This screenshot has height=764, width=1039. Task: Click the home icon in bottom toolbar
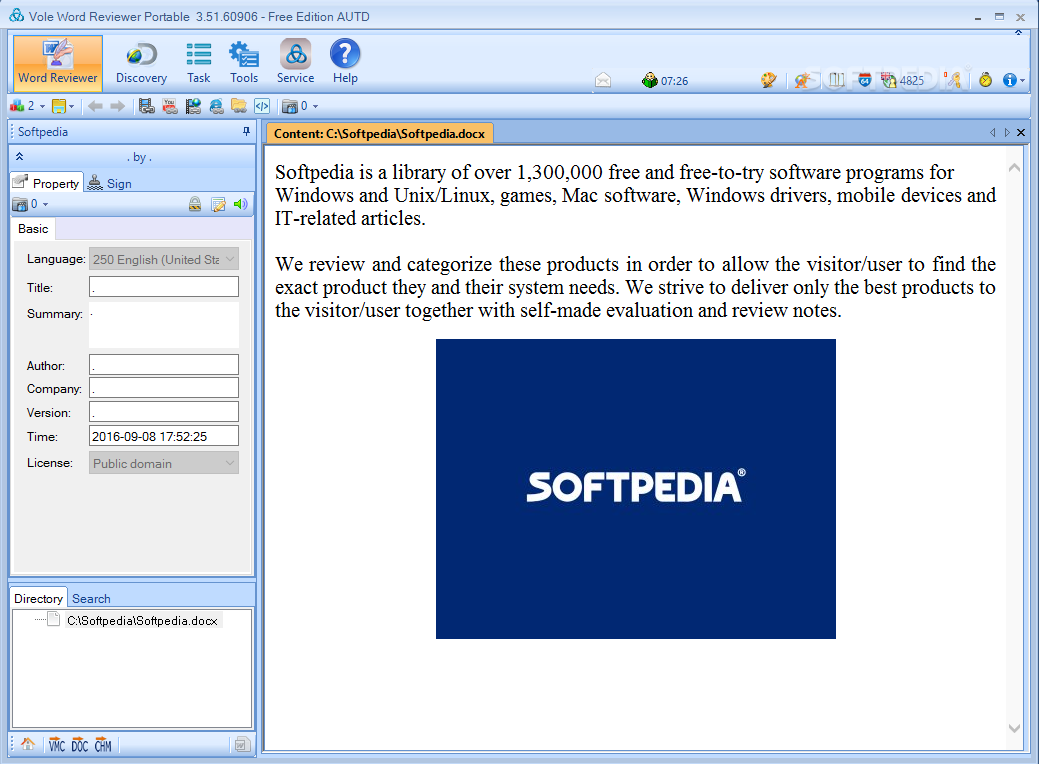click(x=28, y=744)
